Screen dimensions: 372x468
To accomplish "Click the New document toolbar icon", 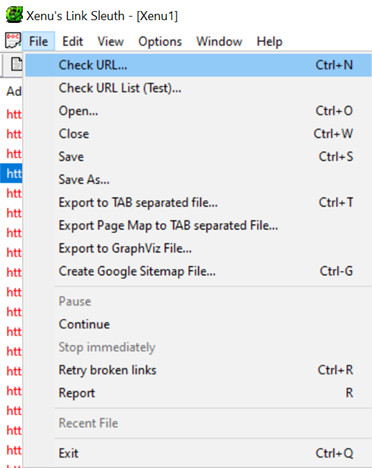I will [x=16, y=64].
